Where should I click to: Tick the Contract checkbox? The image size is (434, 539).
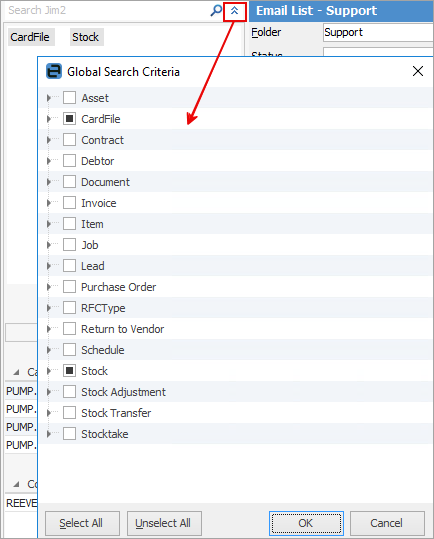point(69,140)
